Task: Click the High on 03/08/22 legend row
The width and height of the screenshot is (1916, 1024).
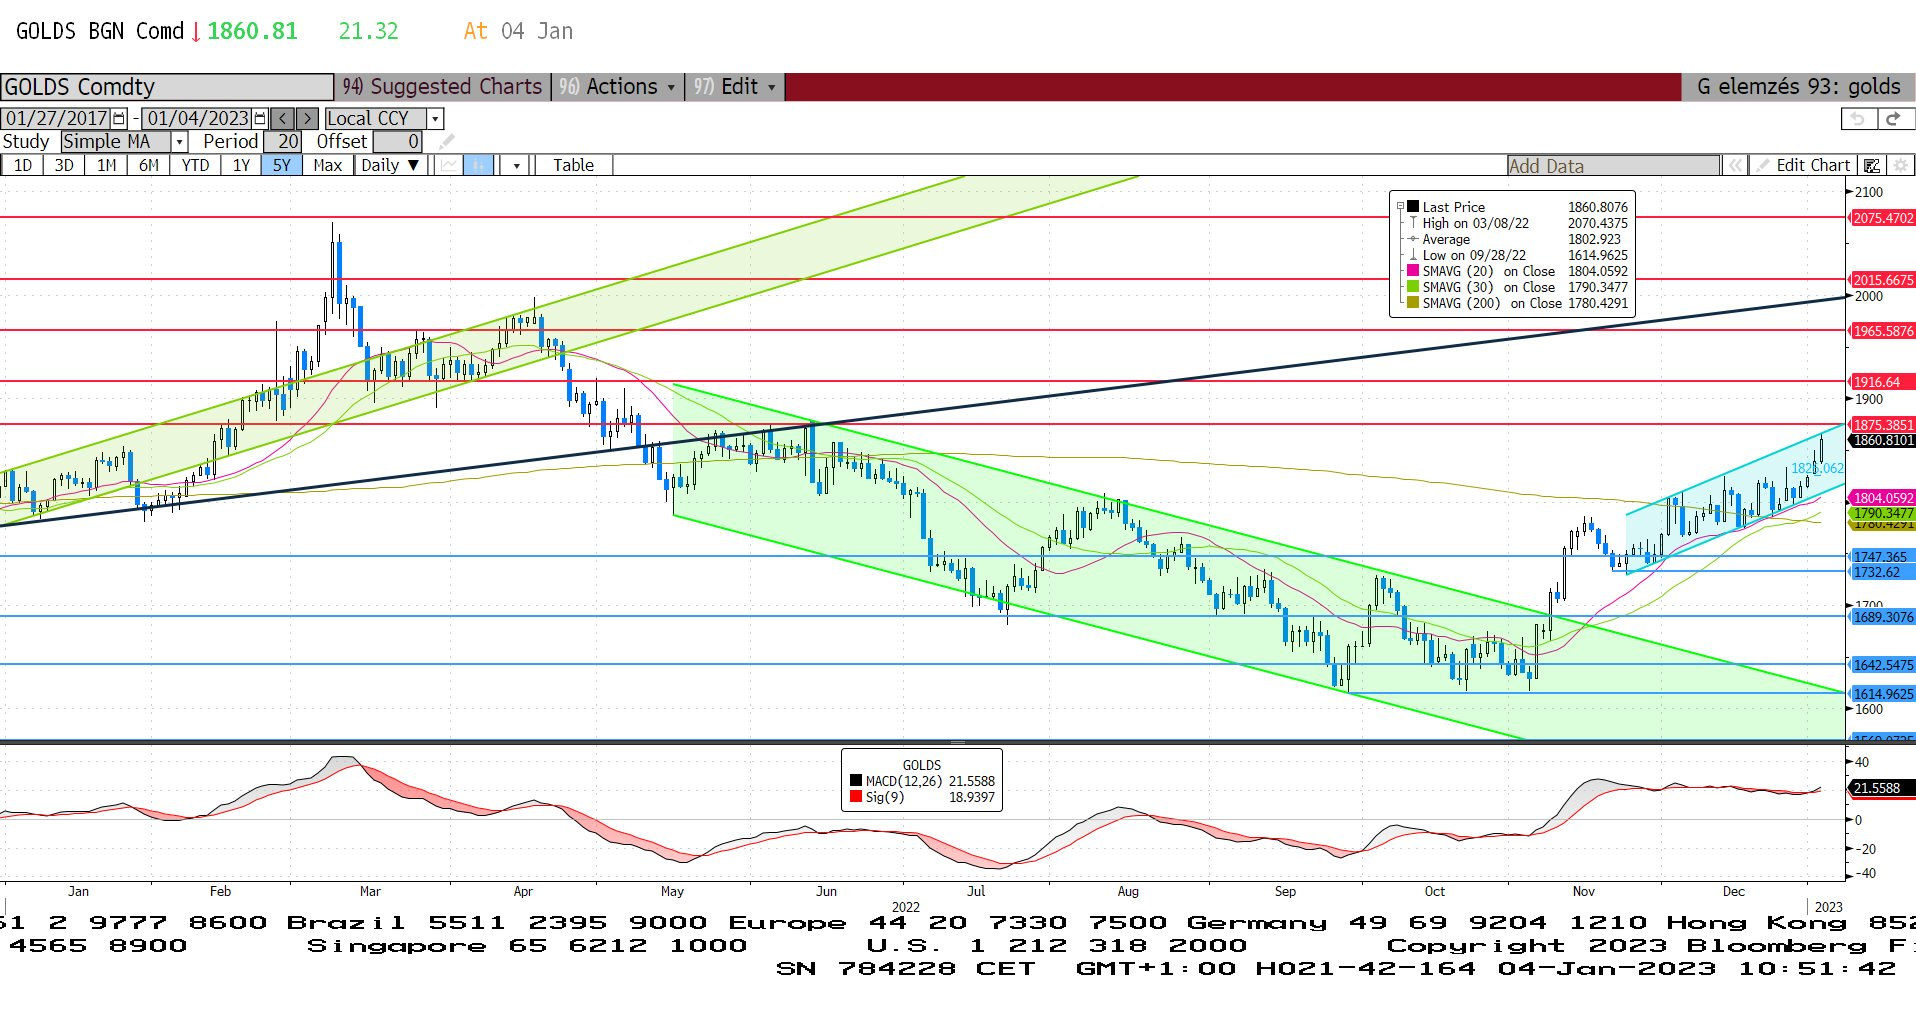Action: tap(1518, 223)
